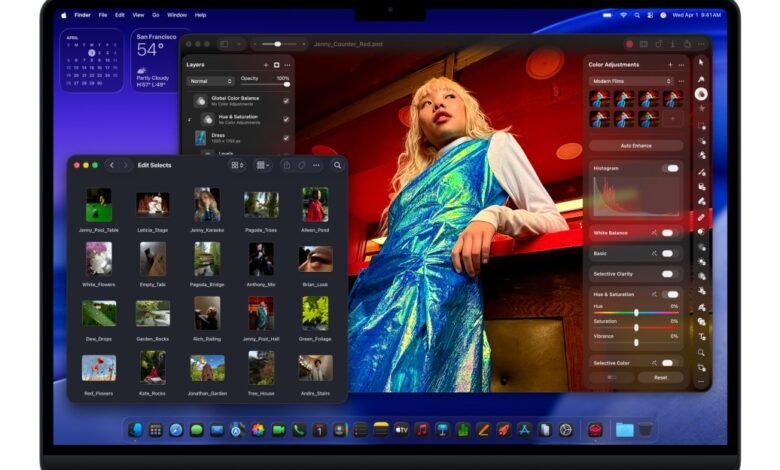Toggle the Histogram switch
Screen dimensions: 780x470
671,168
